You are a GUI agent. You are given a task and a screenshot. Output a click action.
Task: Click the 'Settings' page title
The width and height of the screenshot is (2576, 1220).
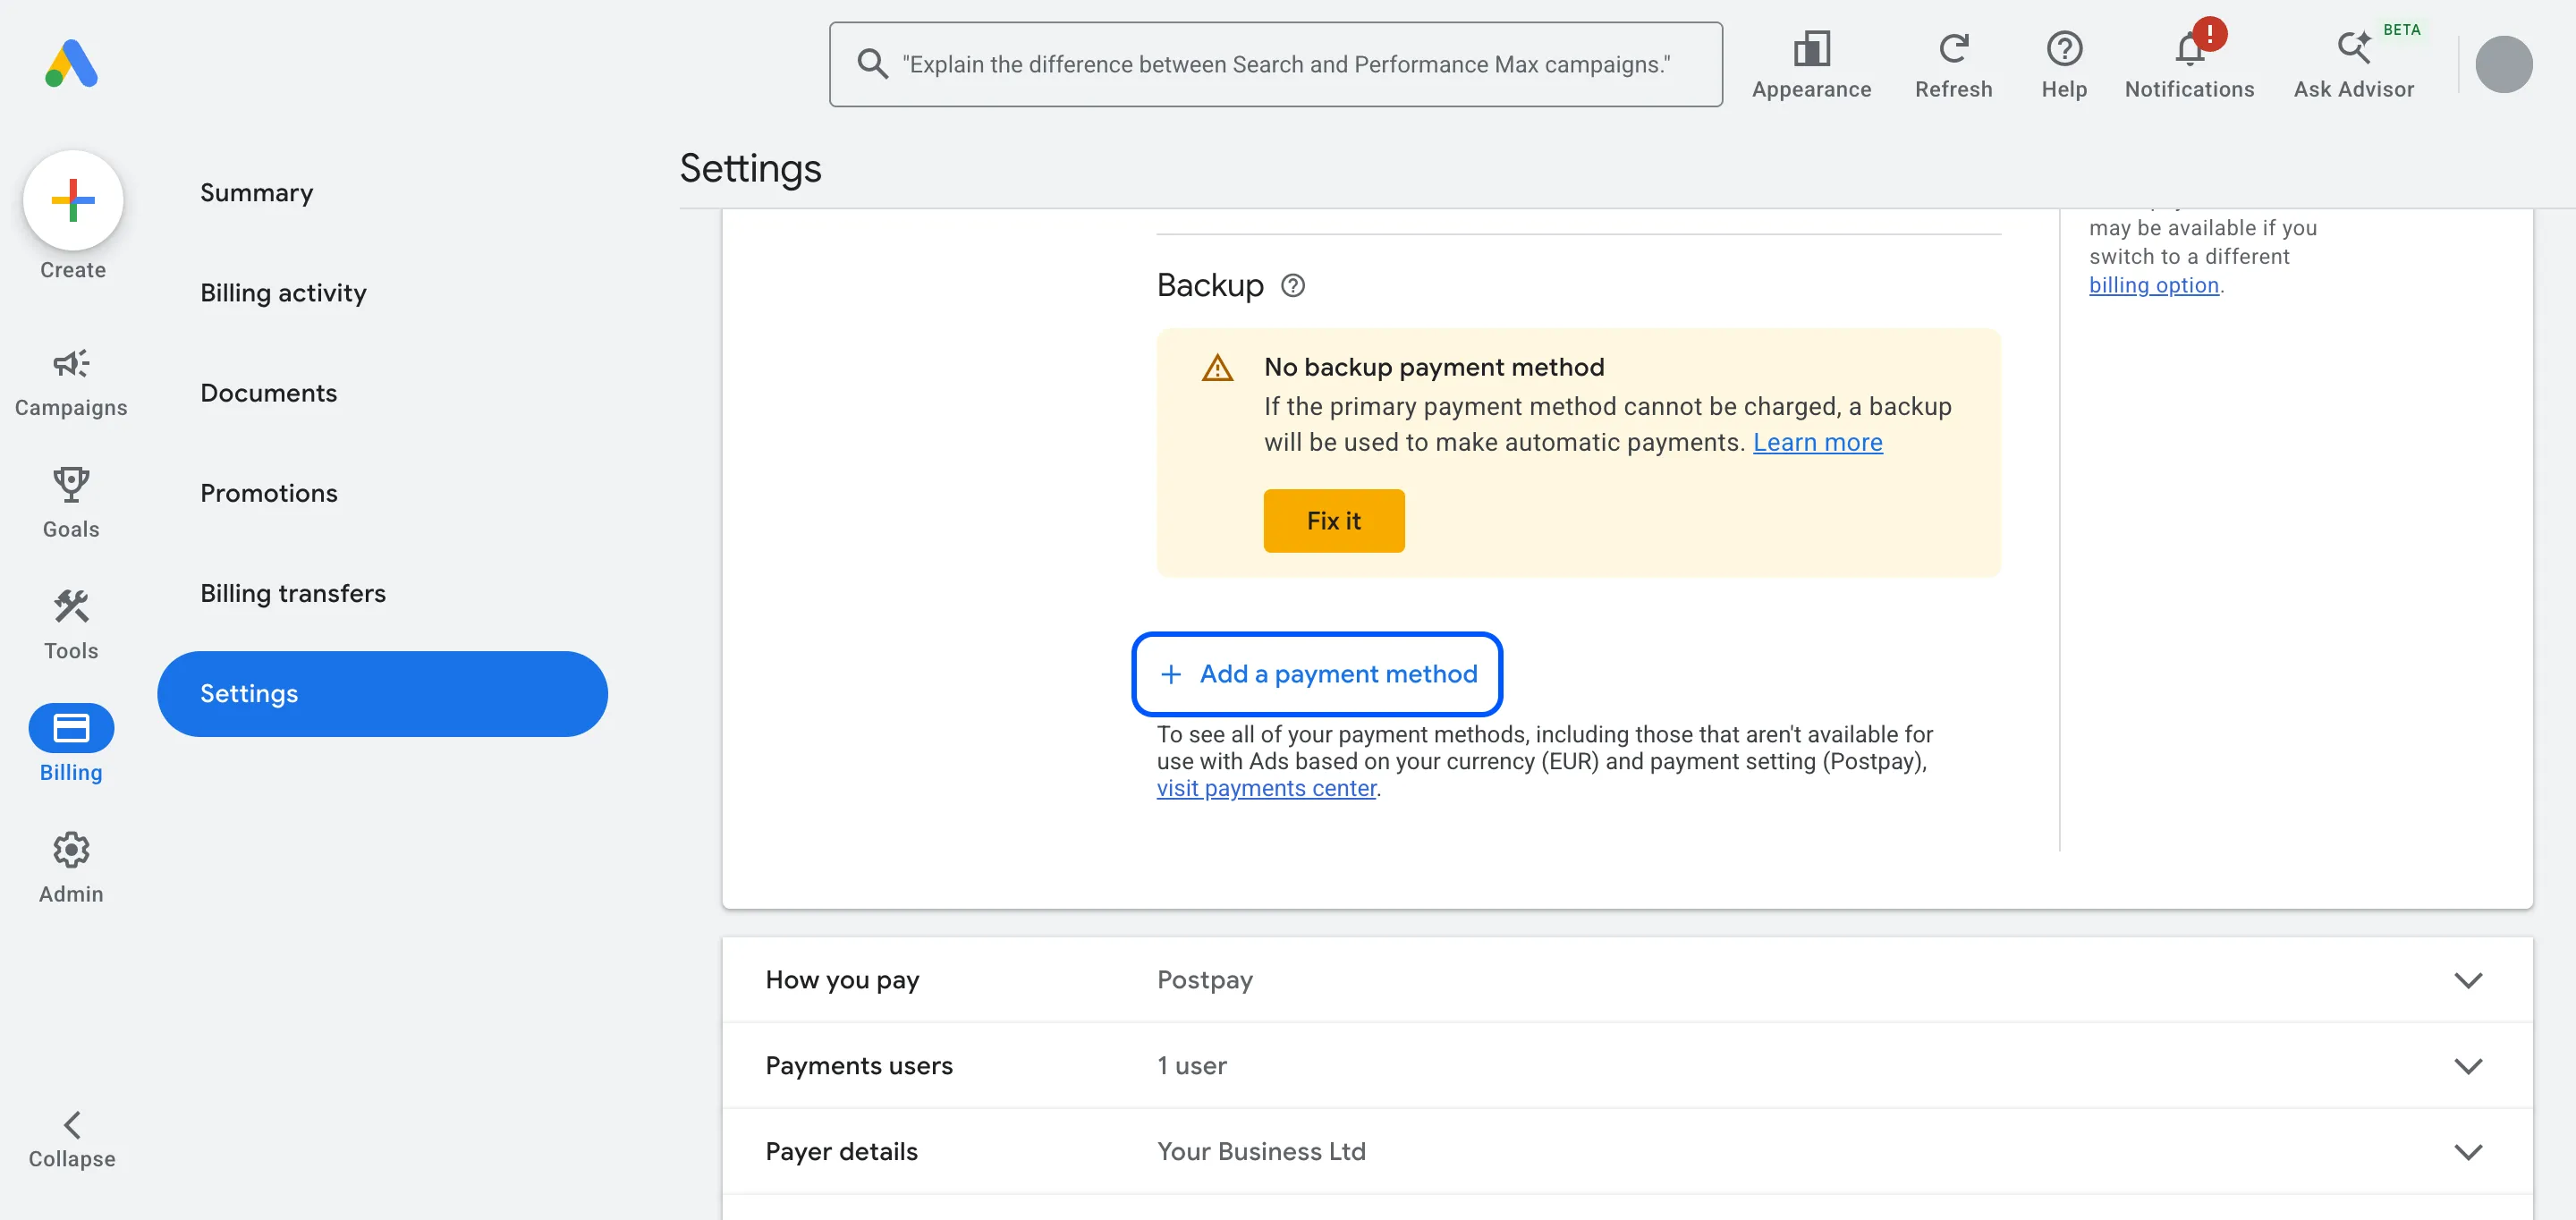pyautogui.click(x=750, y=168)
